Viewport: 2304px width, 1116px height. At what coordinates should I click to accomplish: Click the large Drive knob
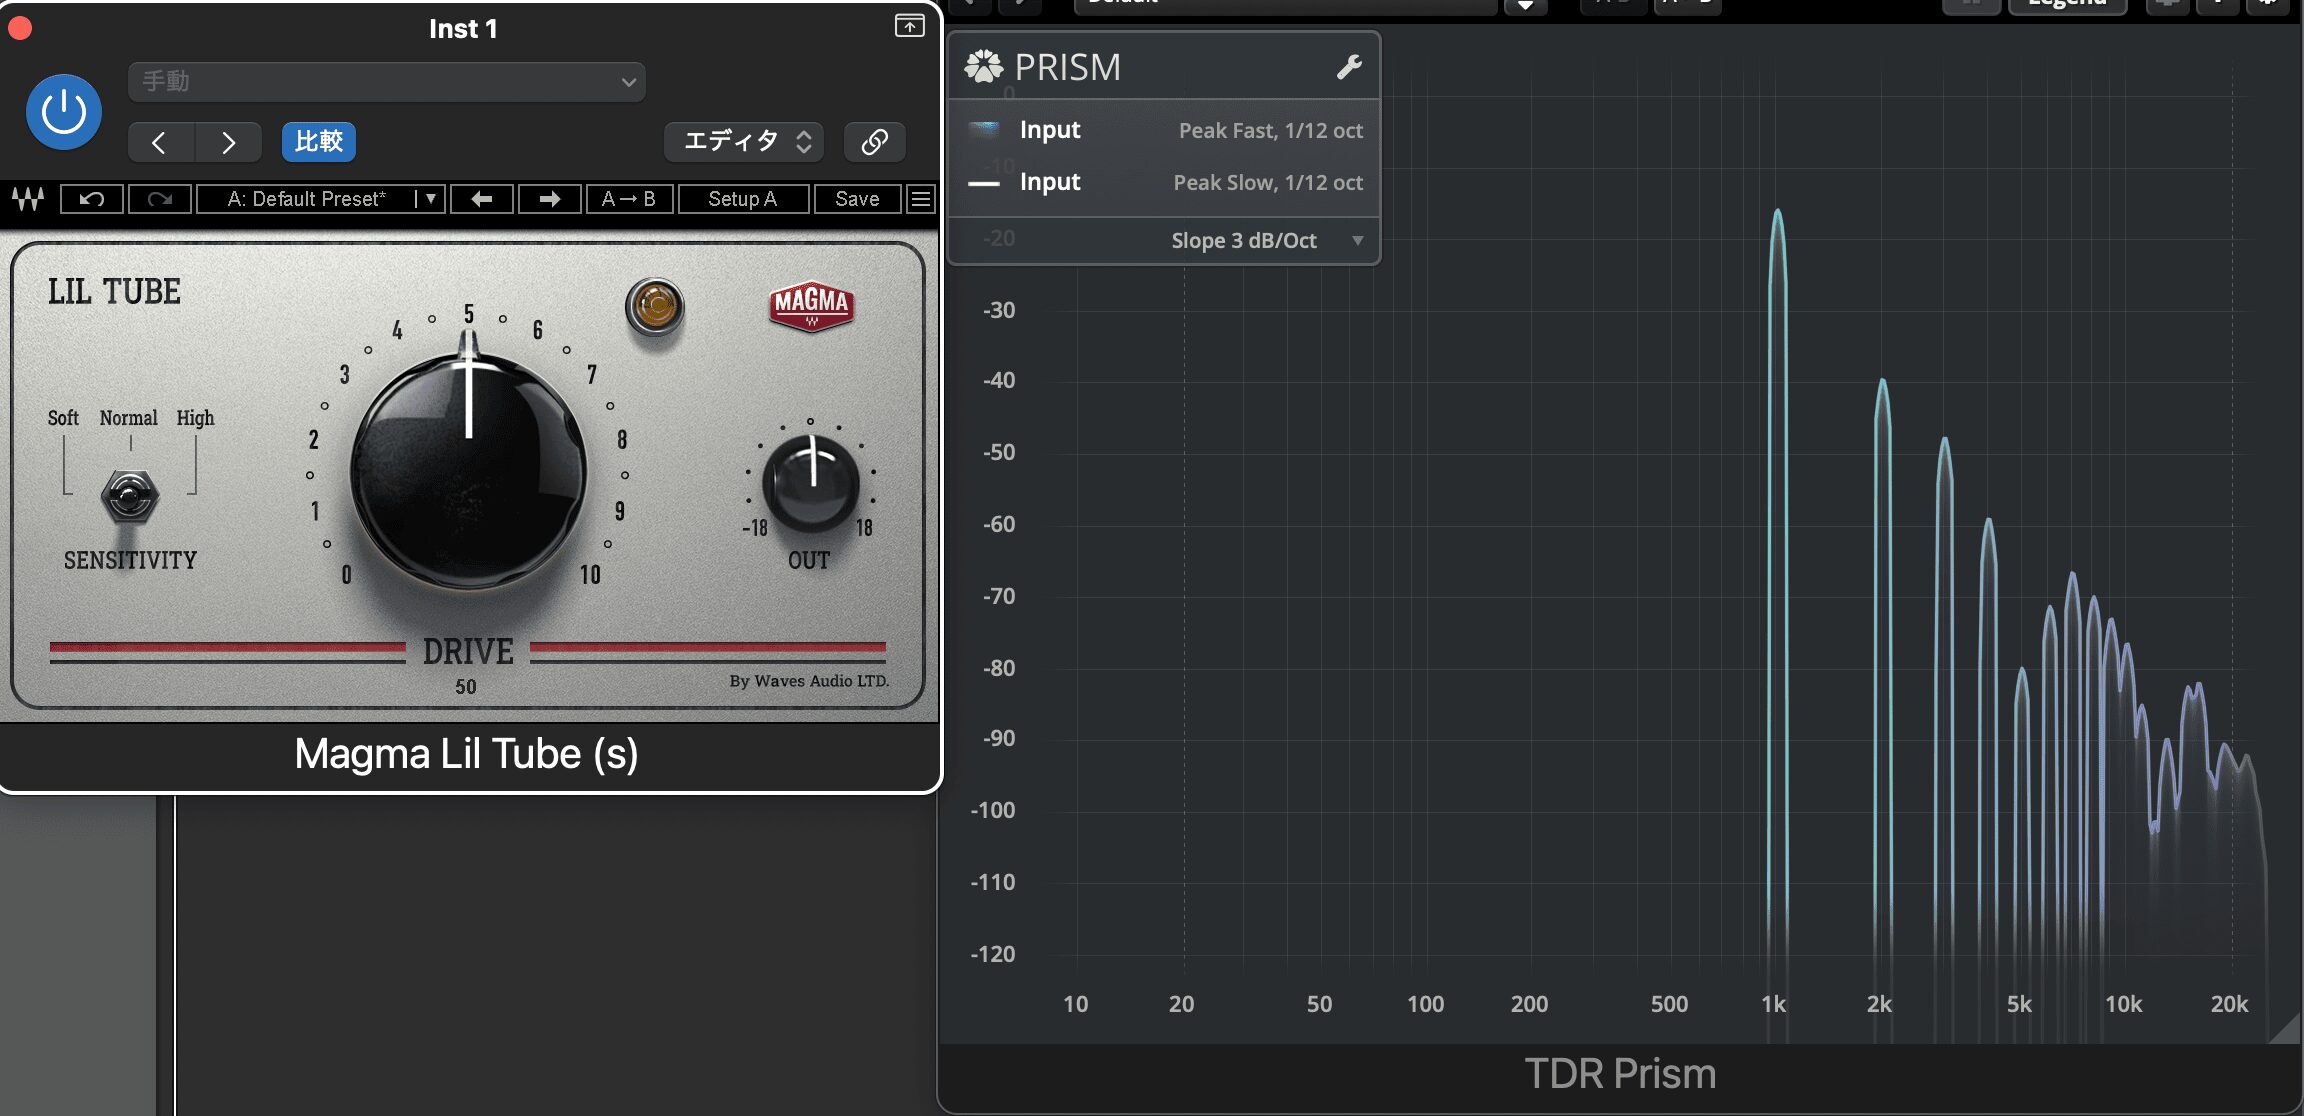[468, 470]
